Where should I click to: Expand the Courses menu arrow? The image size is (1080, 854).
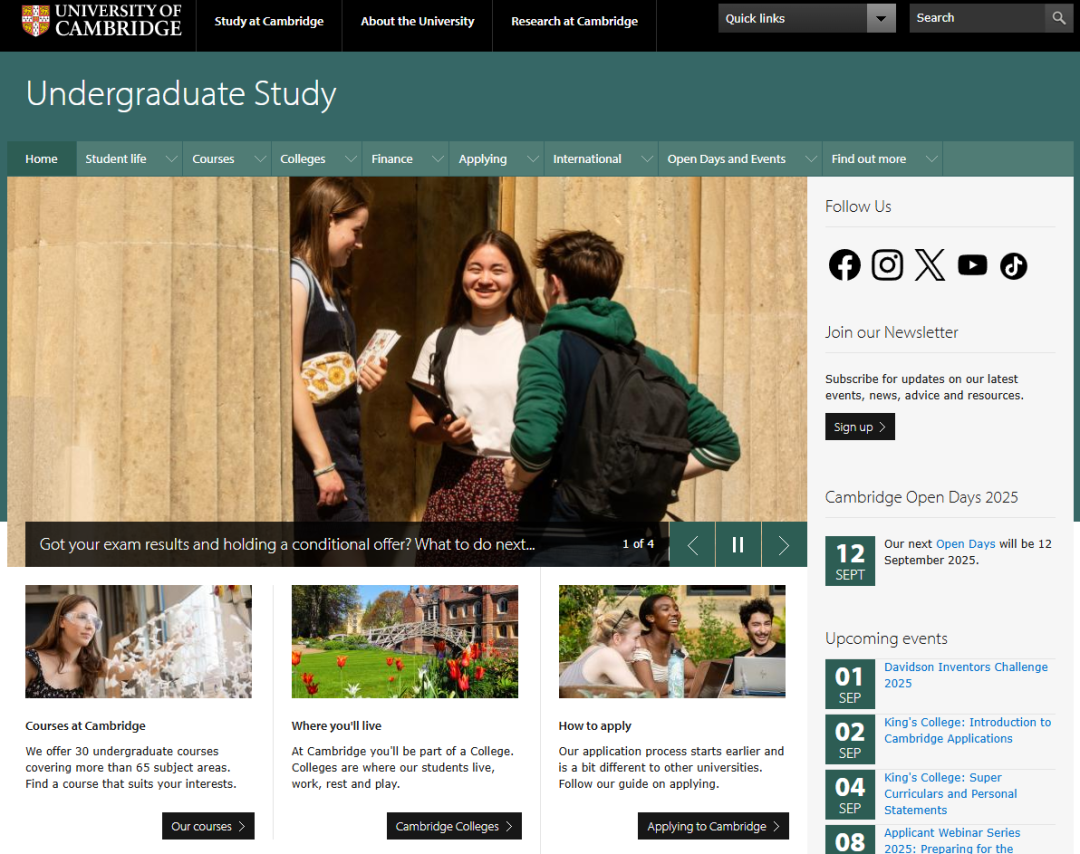pos(260,159)
